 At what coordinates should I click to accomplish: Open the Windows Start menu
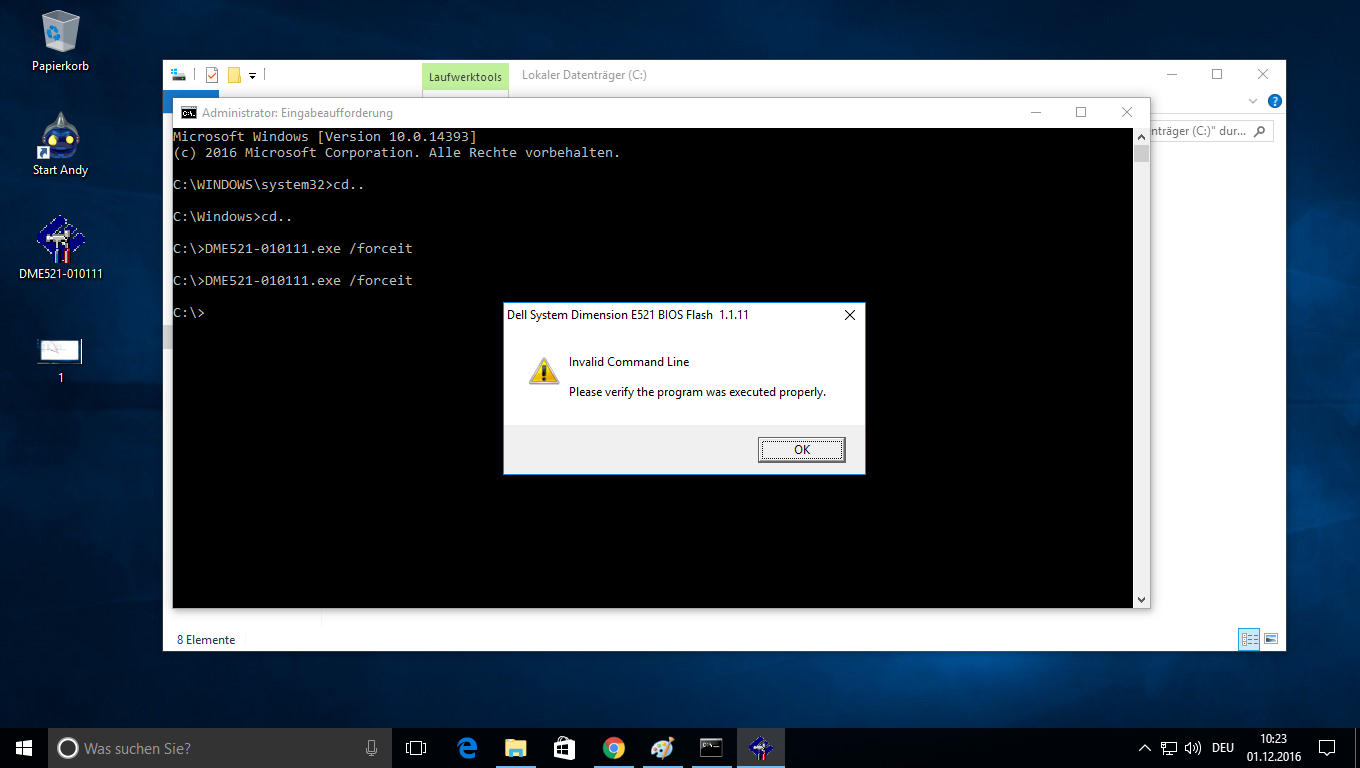coord(24,748)
